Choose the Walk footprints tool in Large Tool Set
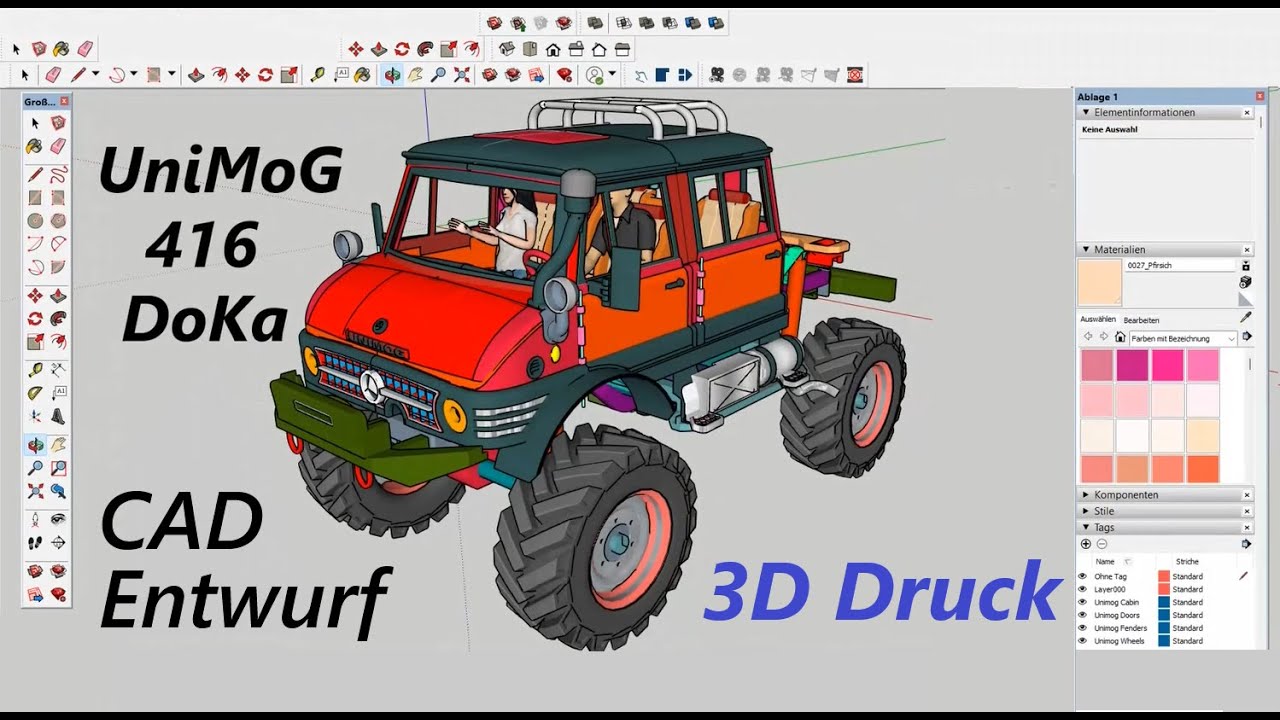The height and width of the screenshot is (720, 1280). click(35, 543)
